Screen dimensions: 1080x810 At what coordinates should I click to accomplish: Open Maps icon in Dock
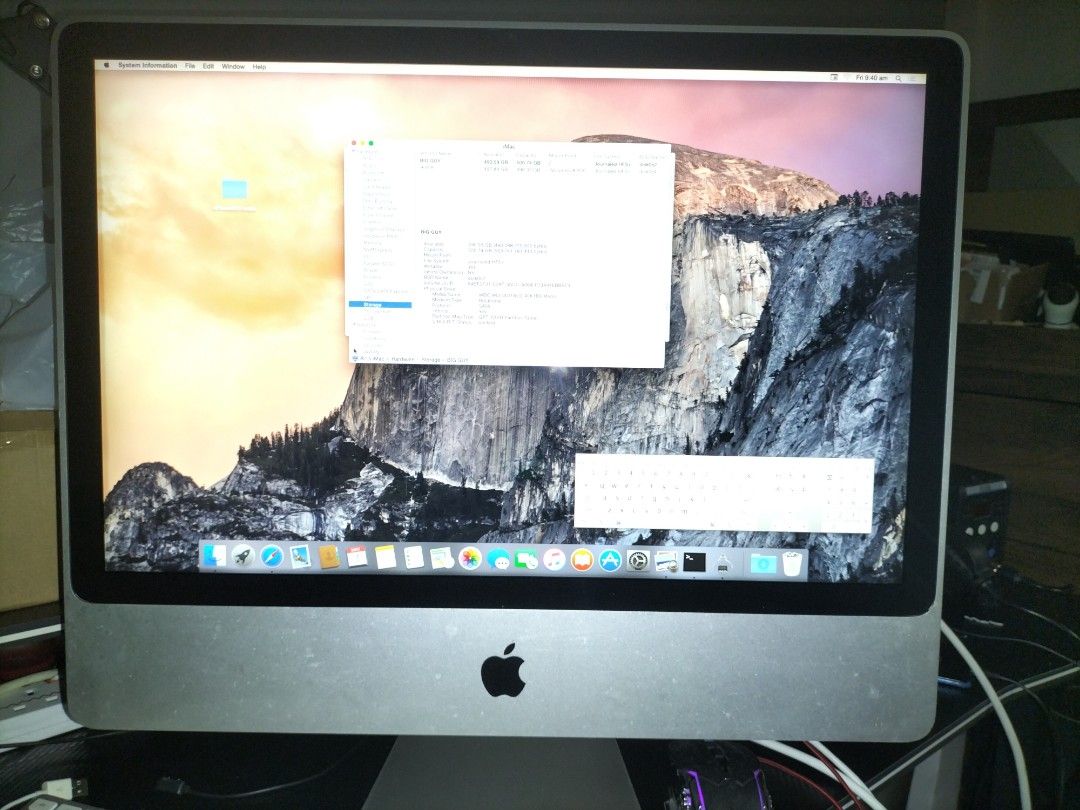tap(442, 558)
